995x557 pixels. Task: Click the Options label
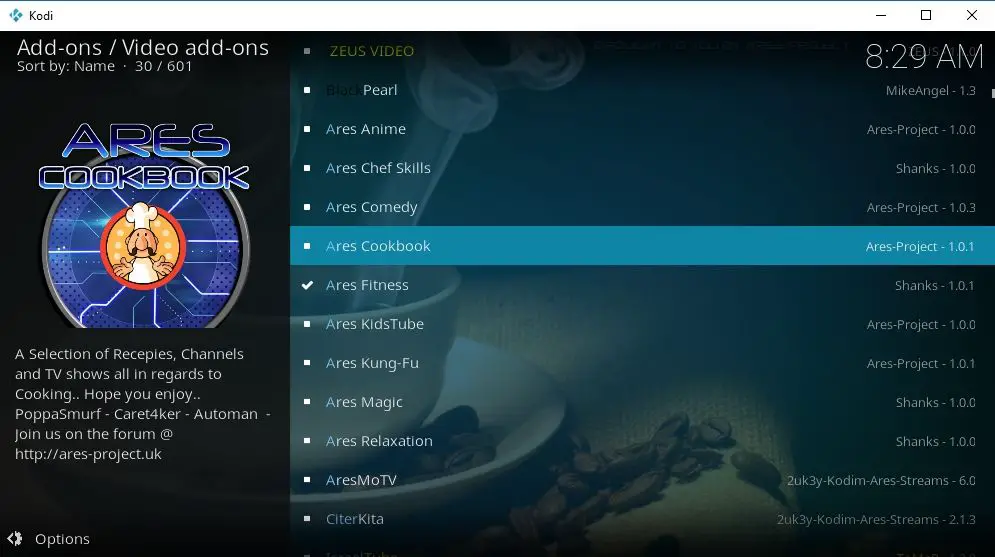[62, 539]
